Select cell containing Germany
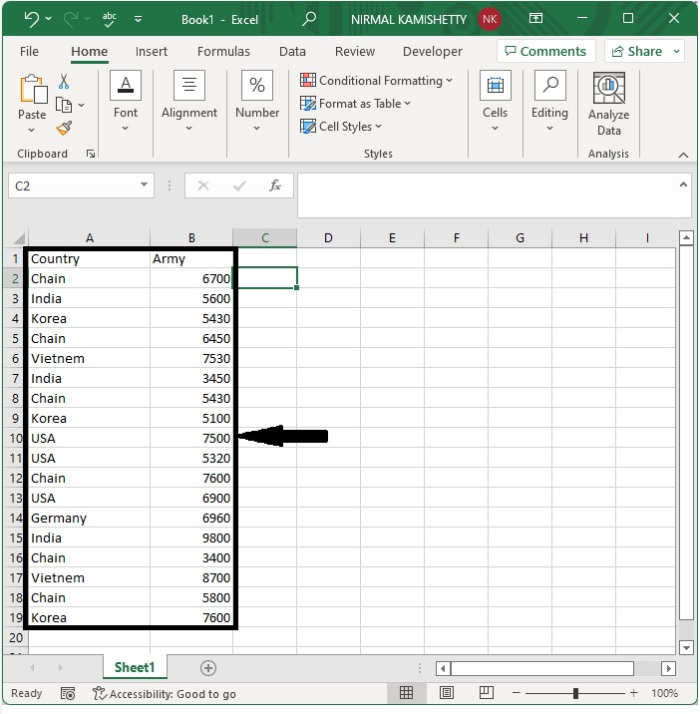Screen dimensions: 700x714 tap(89, 518)
